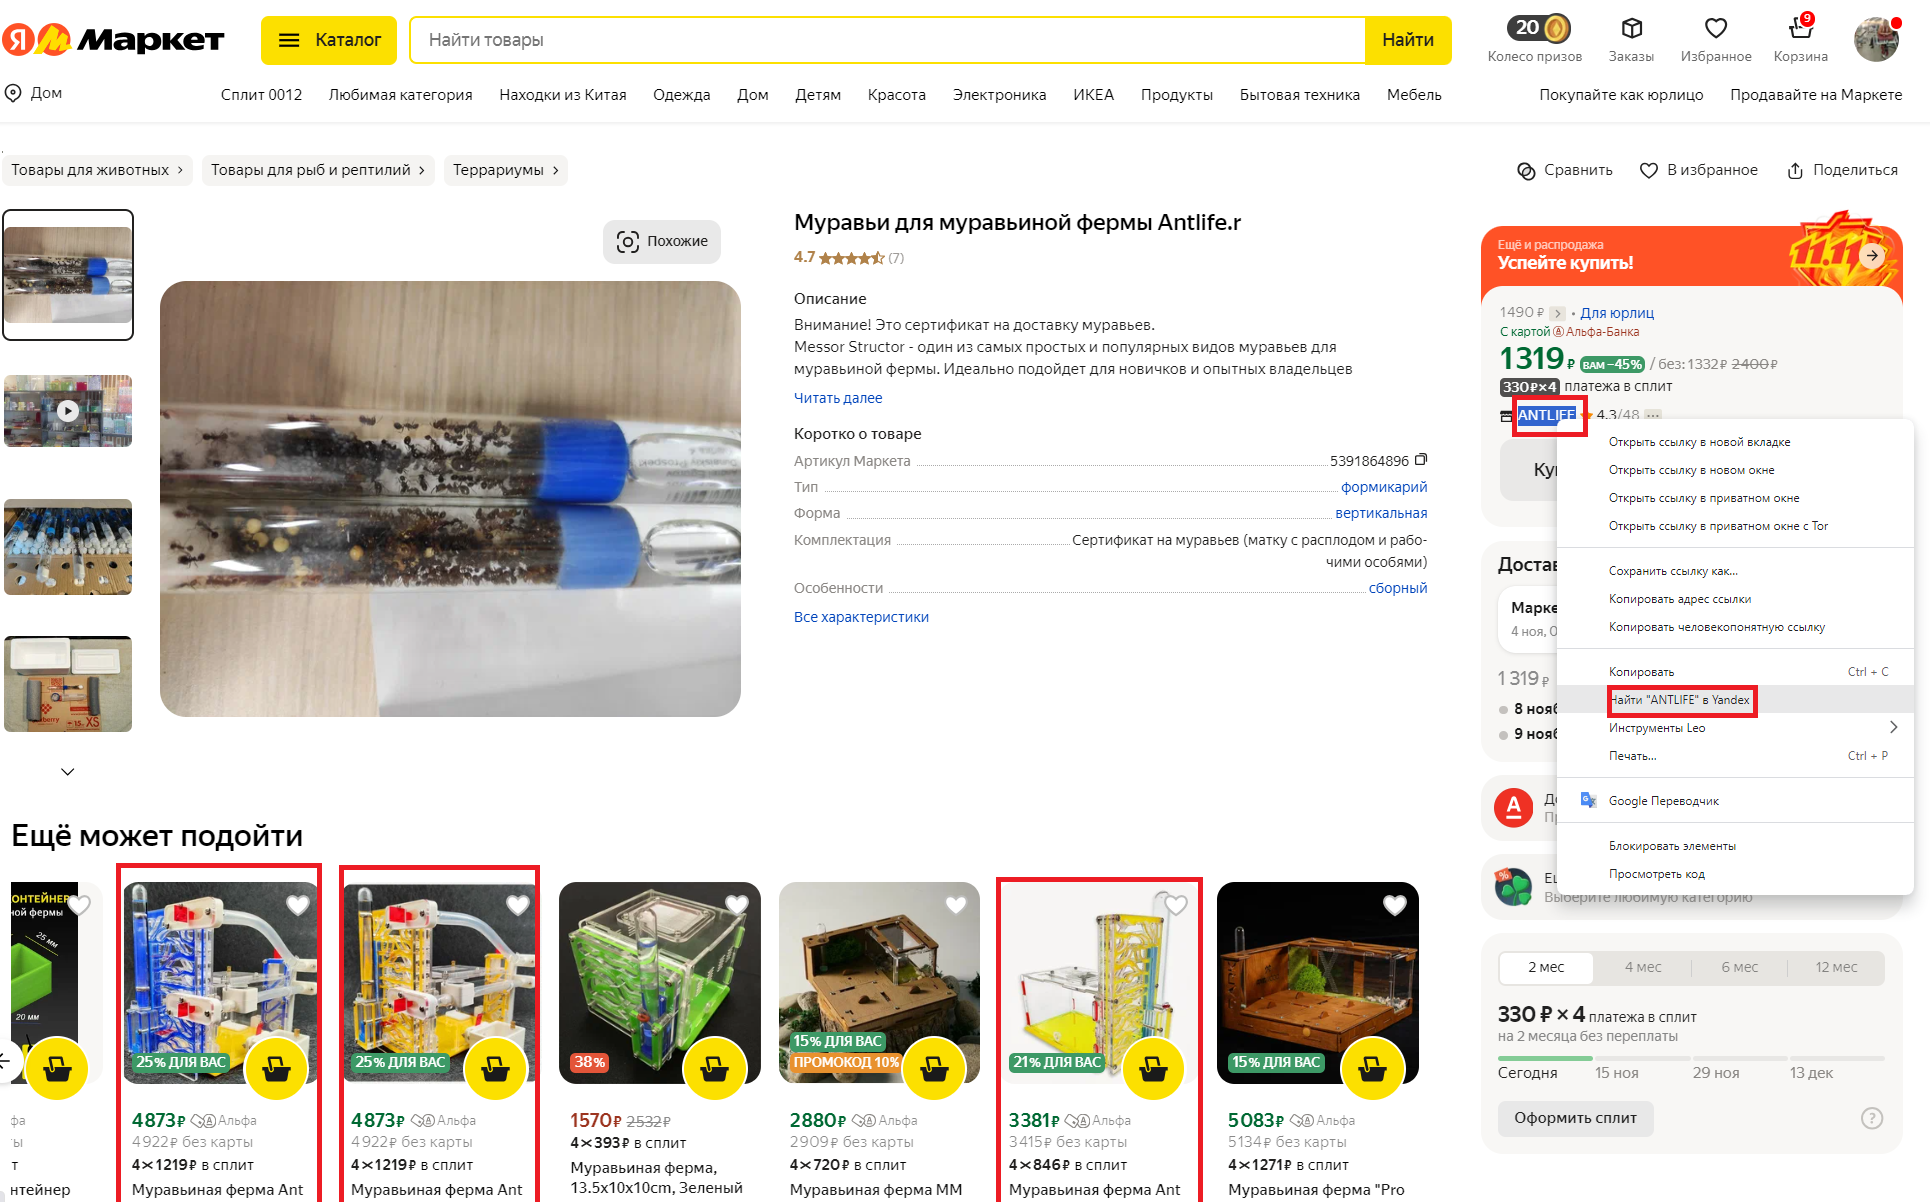Open Заказы box icon
Viewport: 1930px width, 1202px height.
1632,28
